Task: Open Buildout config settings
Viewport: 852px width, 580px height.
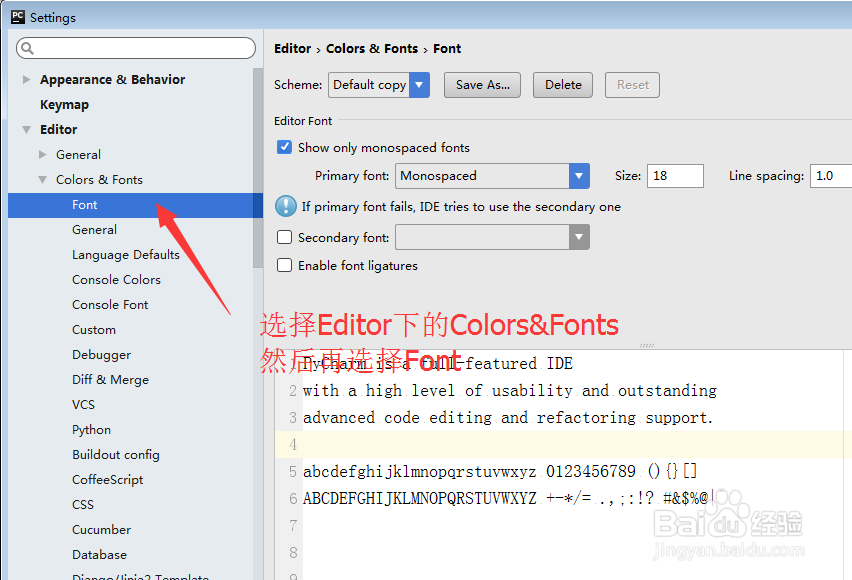Action: (x=116, y=455)
